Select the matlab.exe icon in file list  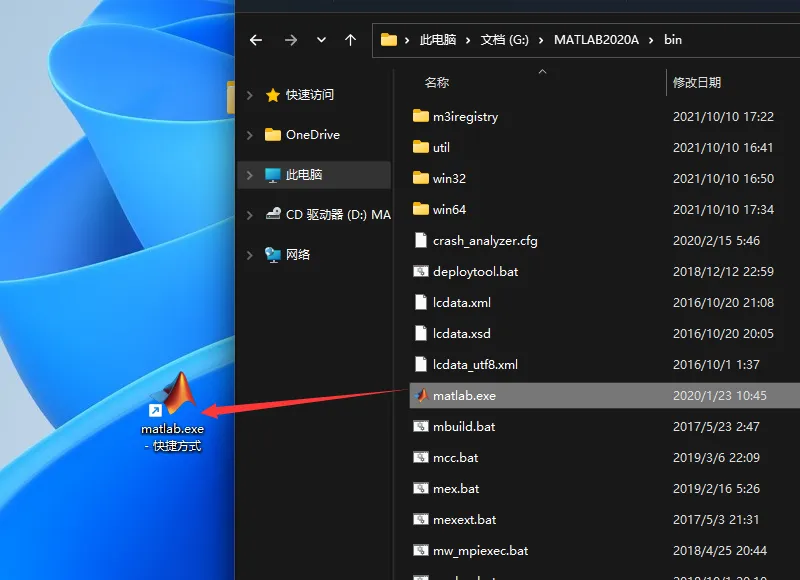(421, 395)
